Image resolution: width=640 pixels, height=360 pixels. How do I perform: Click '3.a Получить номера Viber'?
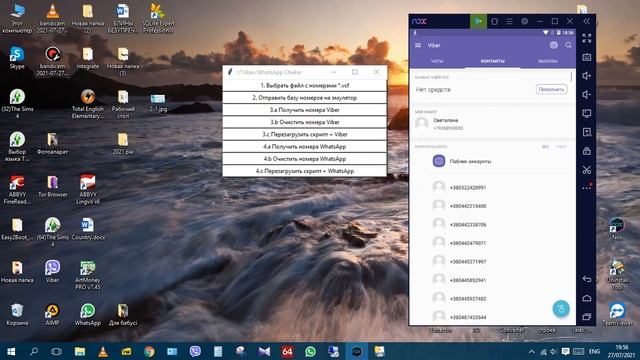[304, 110]
